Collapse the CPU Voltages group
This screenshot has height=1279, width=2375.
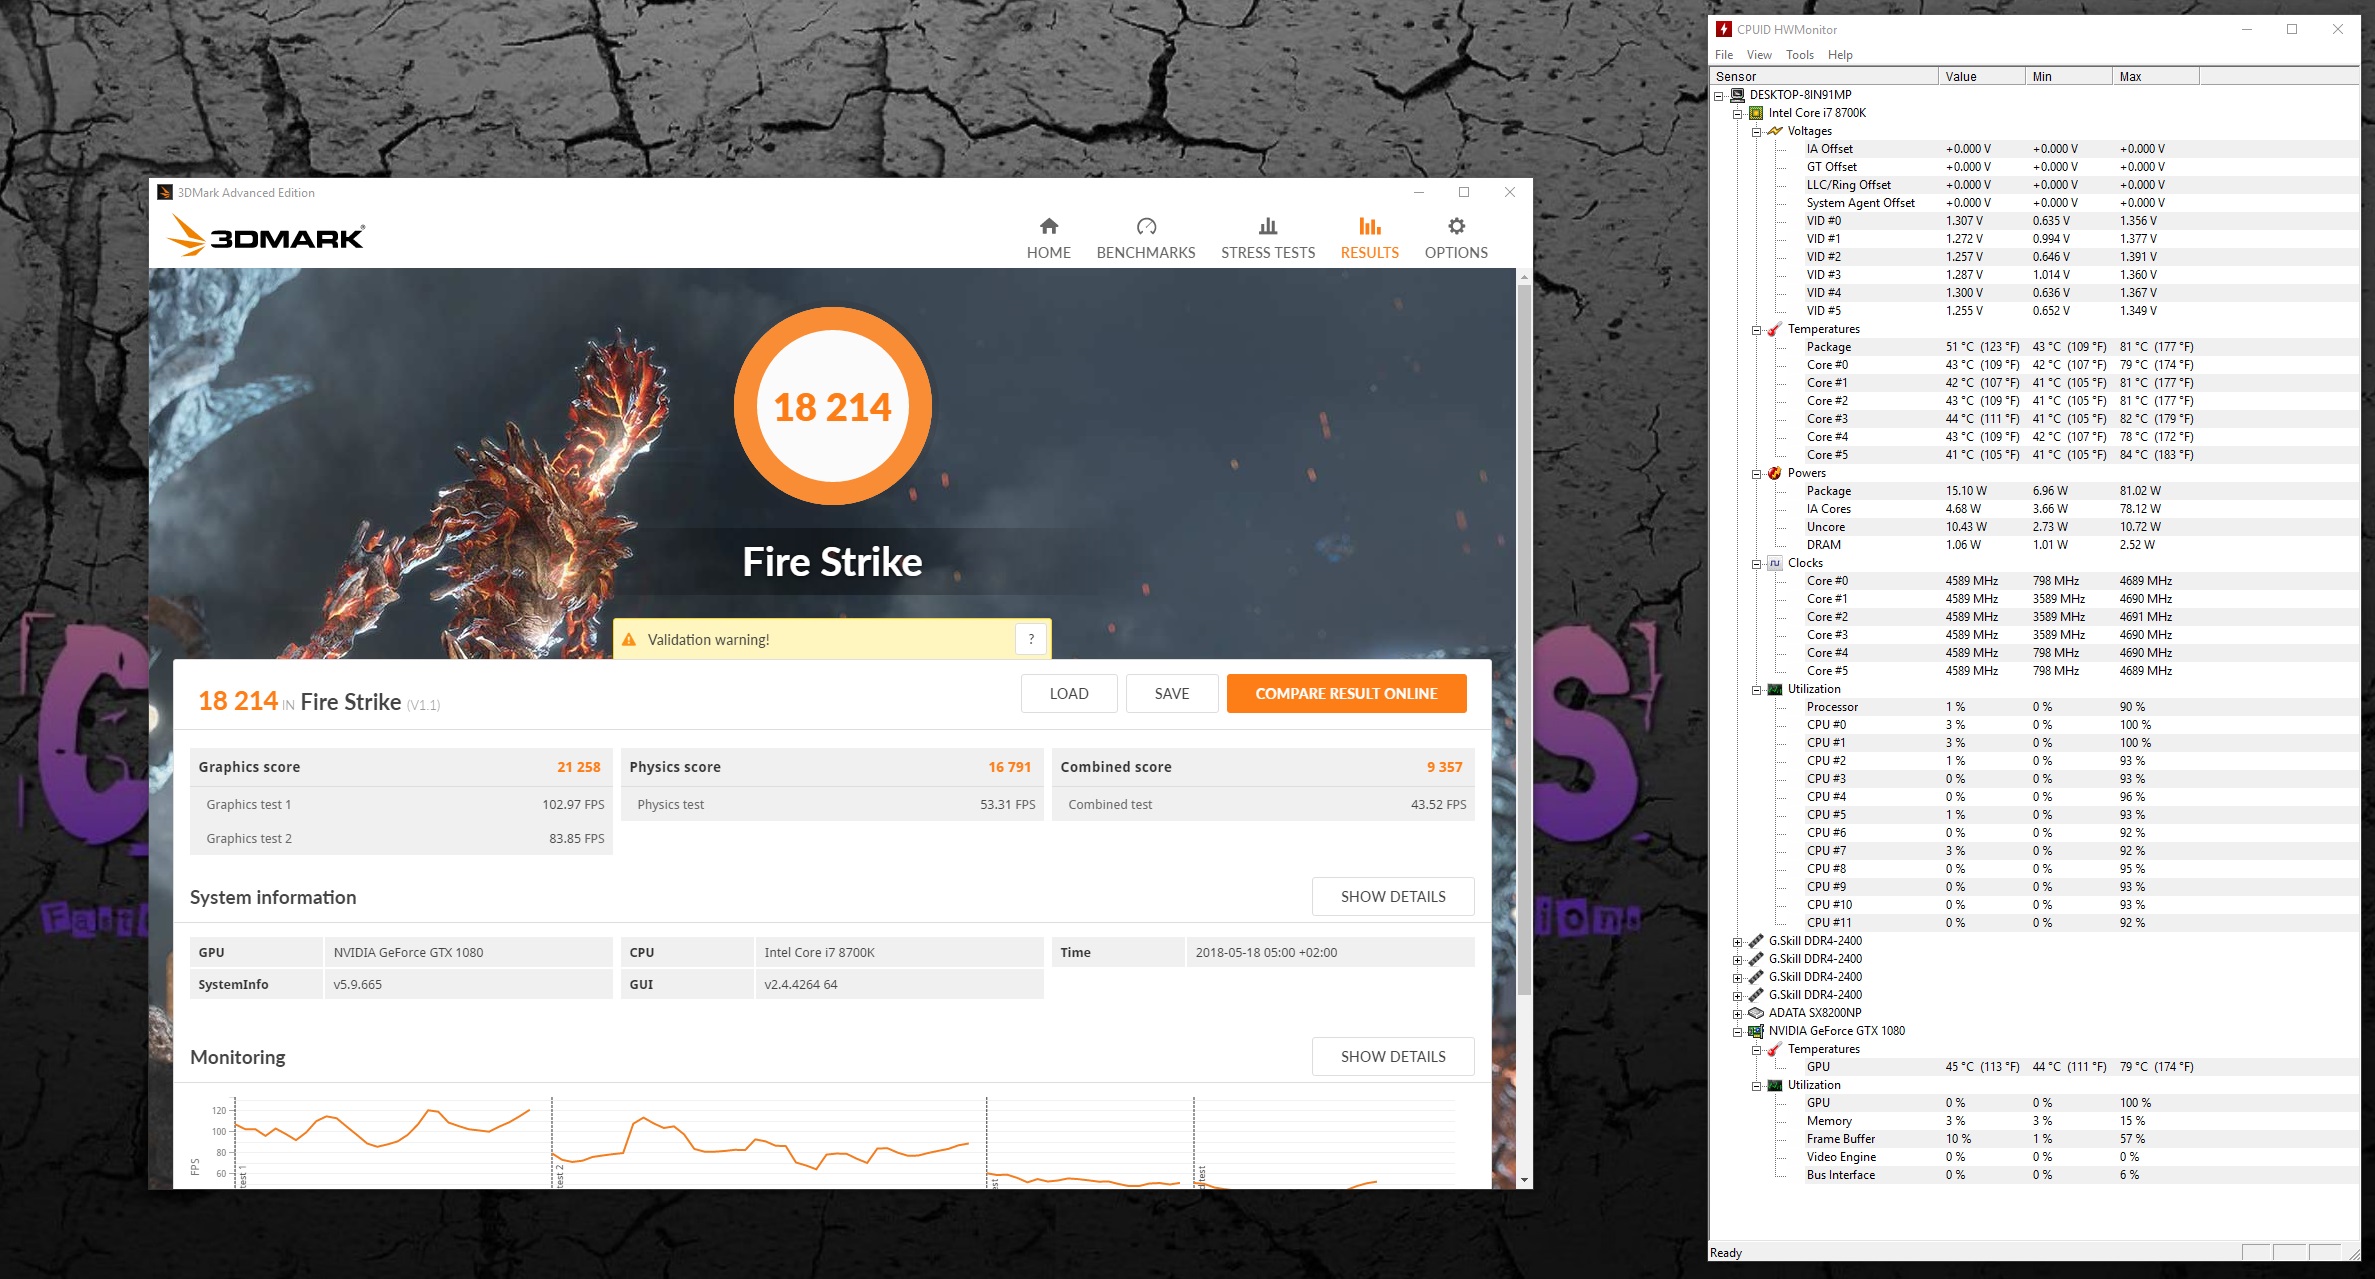(1757, 132)
